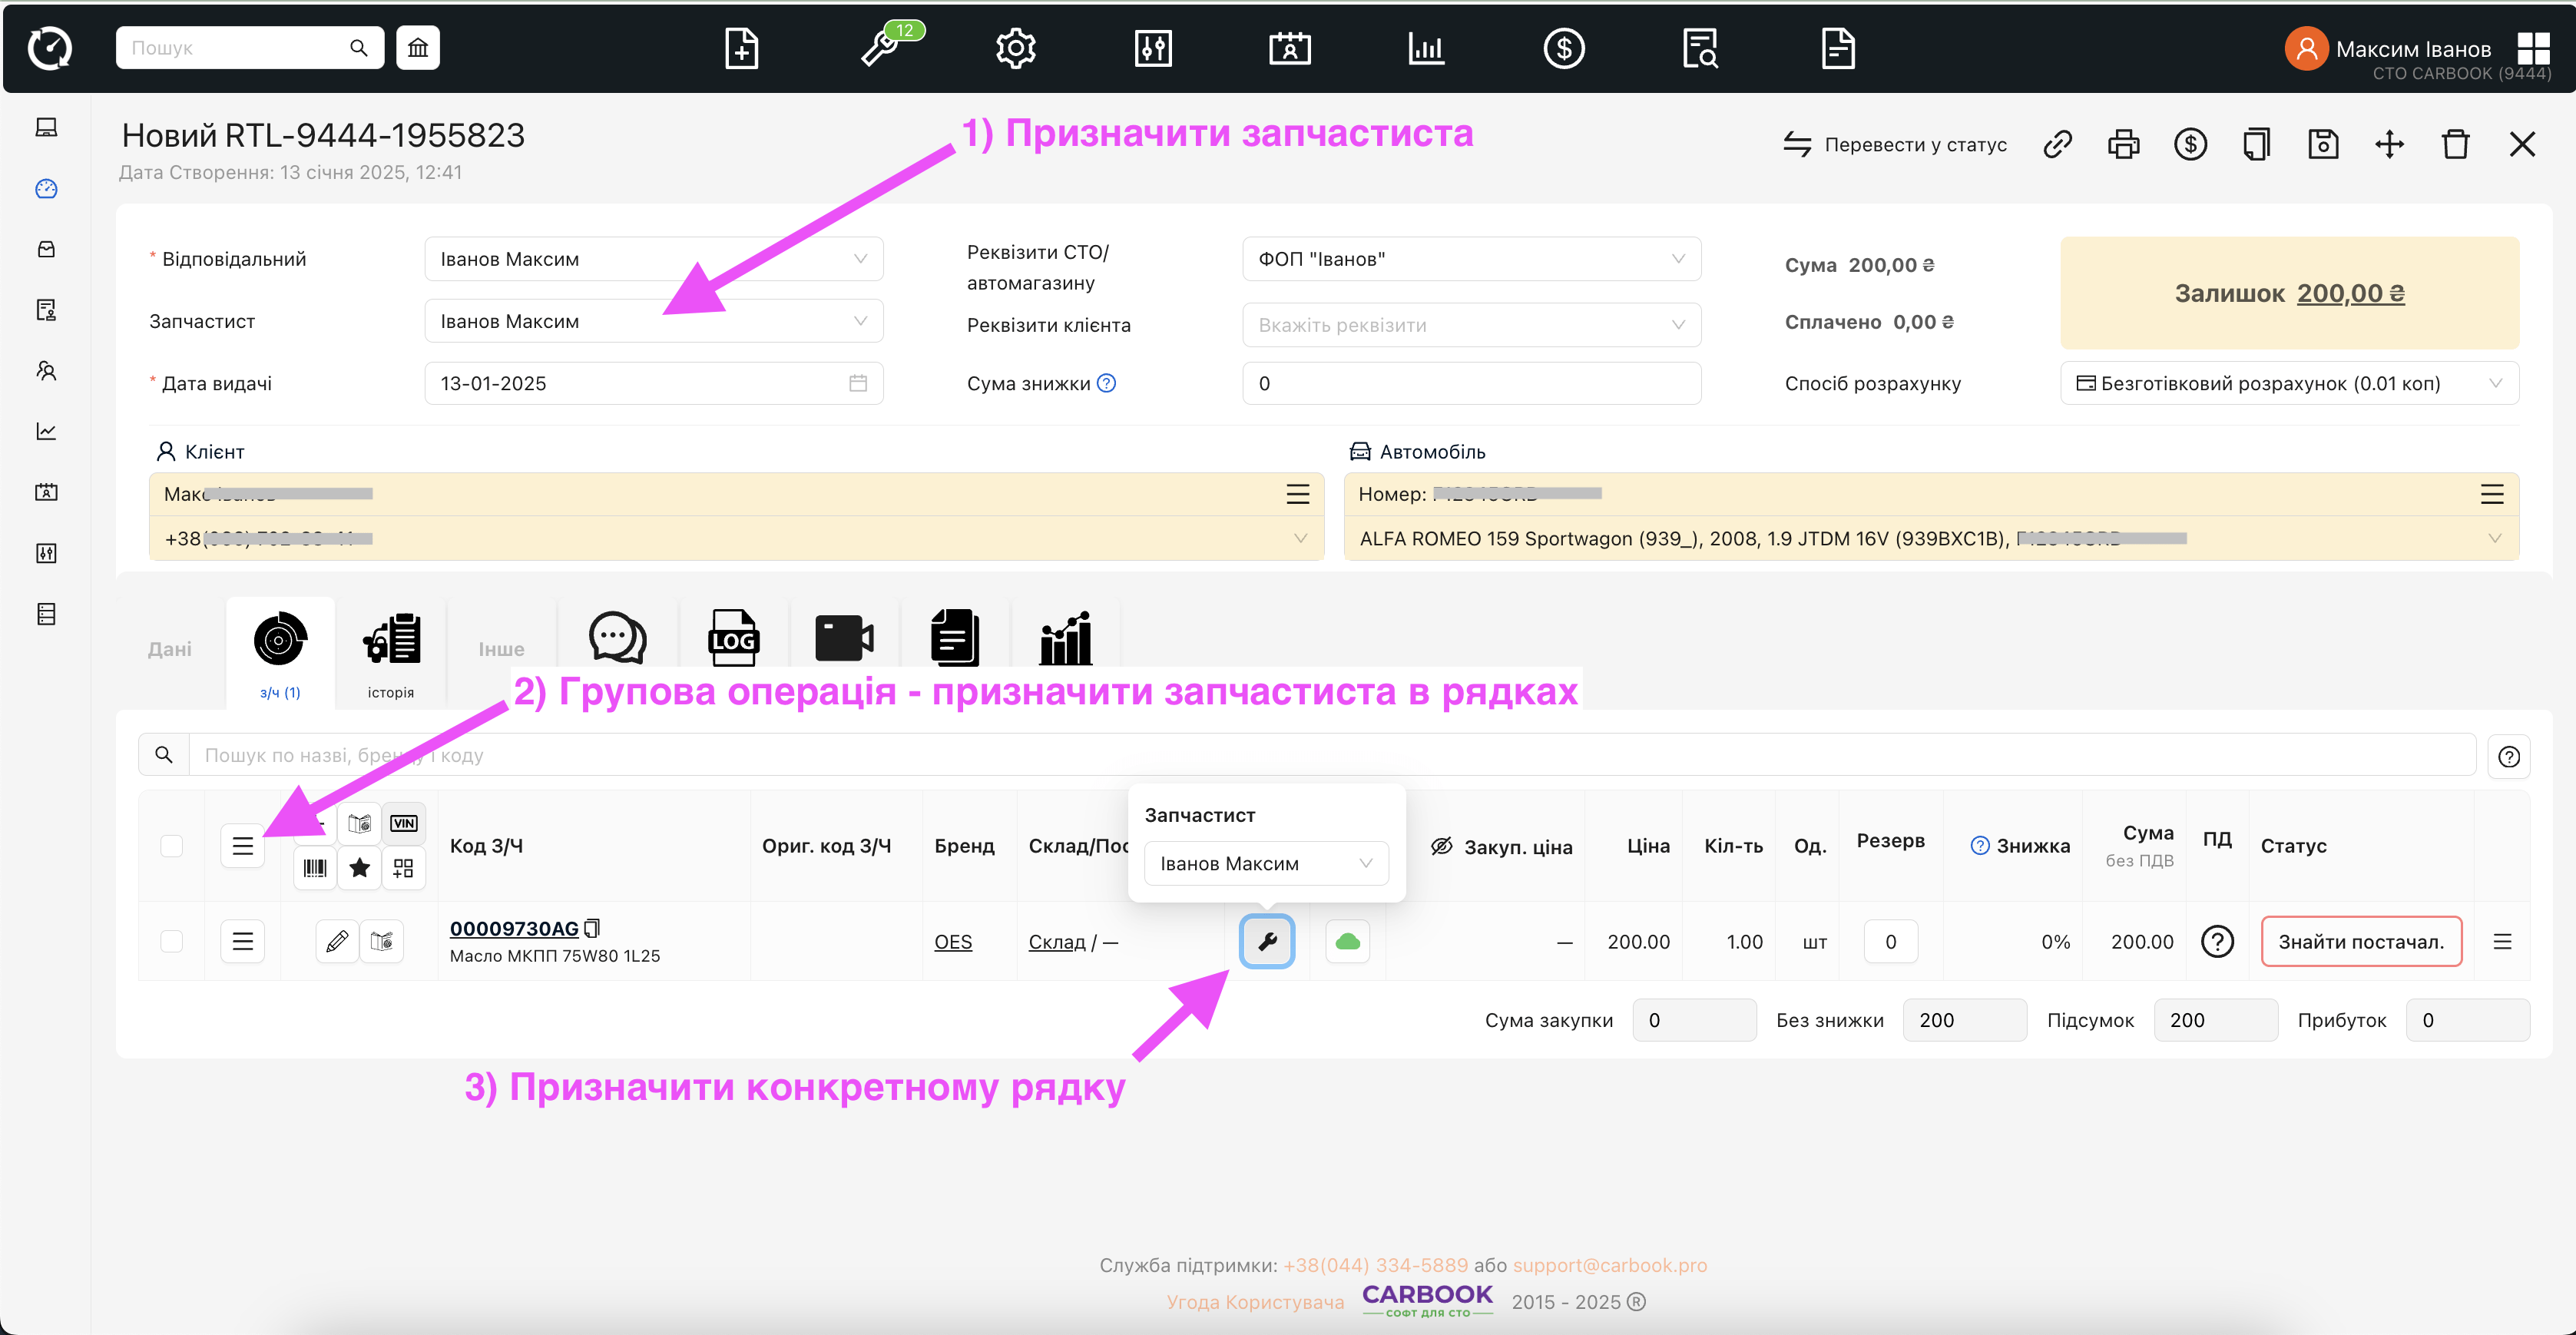2576x1335 pixels.
Task: Switch to the історія tab
Action: (390, 652)
